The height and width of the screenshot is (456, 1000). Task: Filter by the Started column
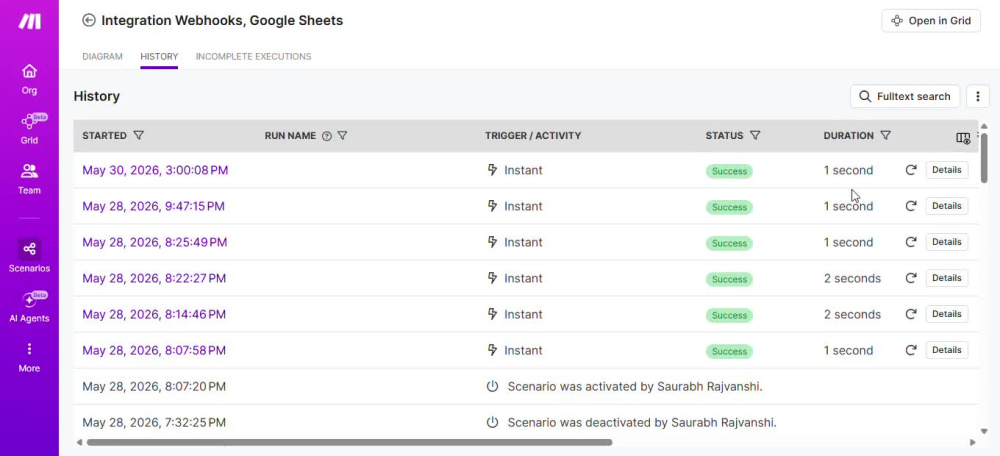tap(138, 135)
